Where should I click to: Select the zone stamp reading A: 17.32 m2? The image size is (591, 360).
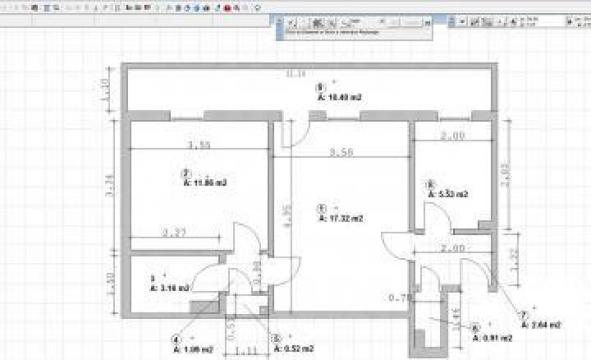pyautogui.click(x=341, y=218)
